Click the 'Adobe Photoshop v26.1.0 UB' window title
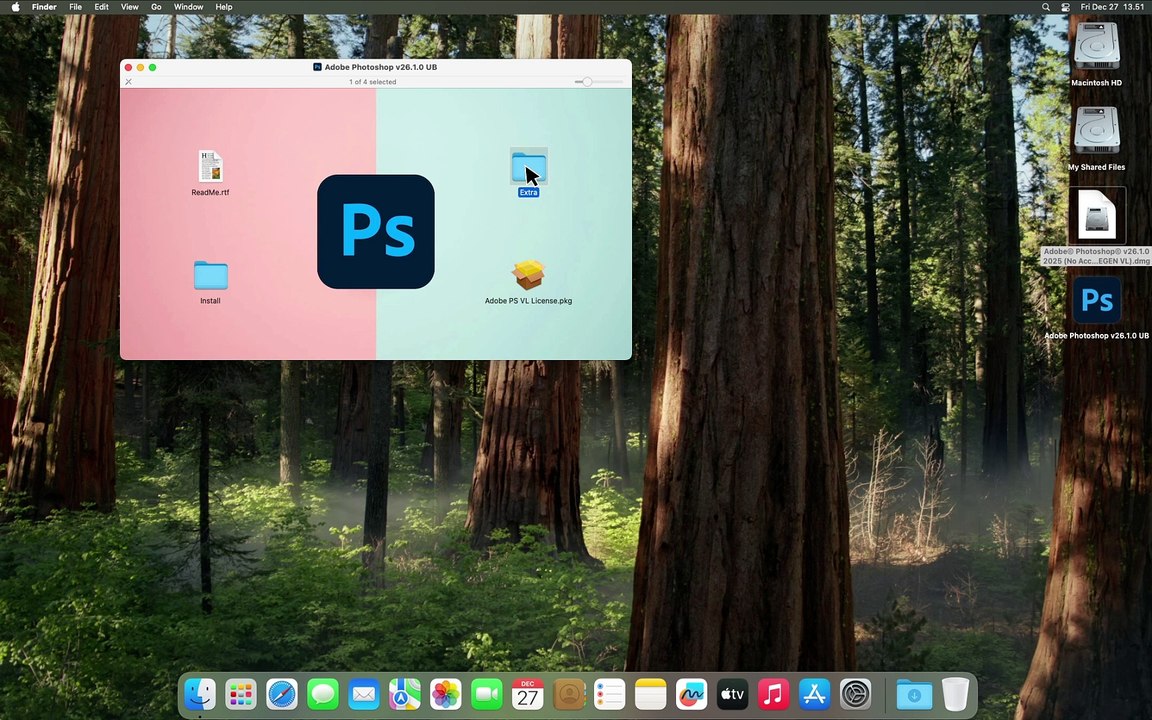This screenshot has height=720, width=1152. [x=381, y=67]
